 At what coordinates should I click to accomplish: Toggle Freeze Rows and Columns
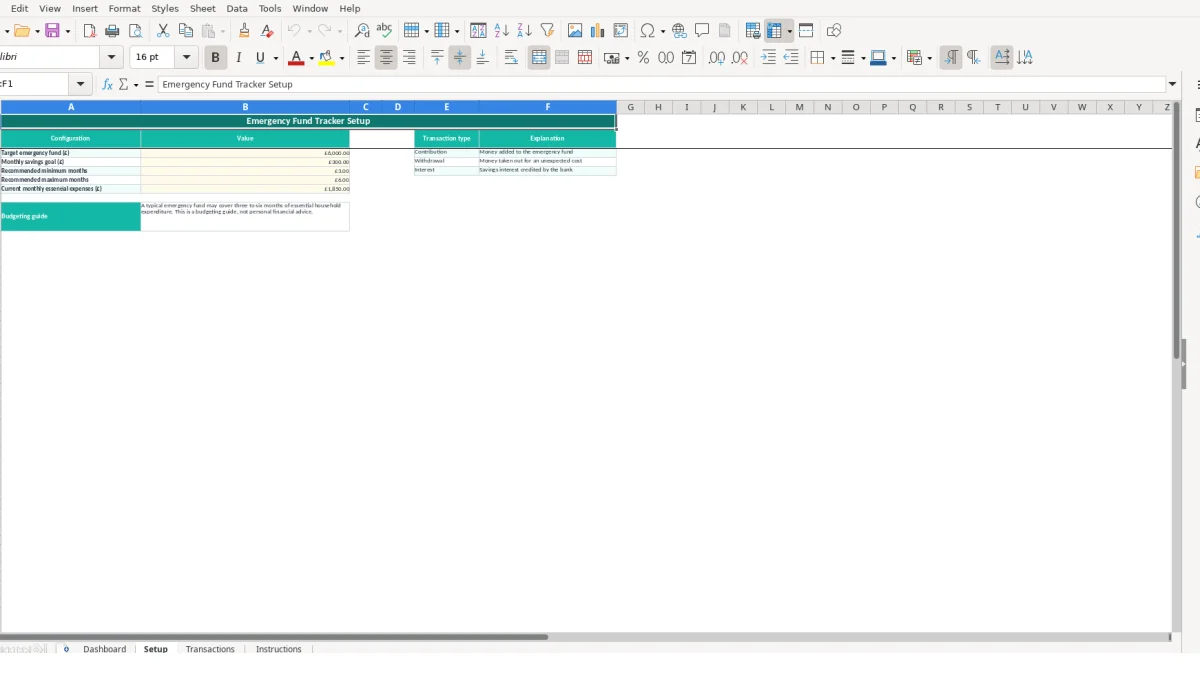774,31
